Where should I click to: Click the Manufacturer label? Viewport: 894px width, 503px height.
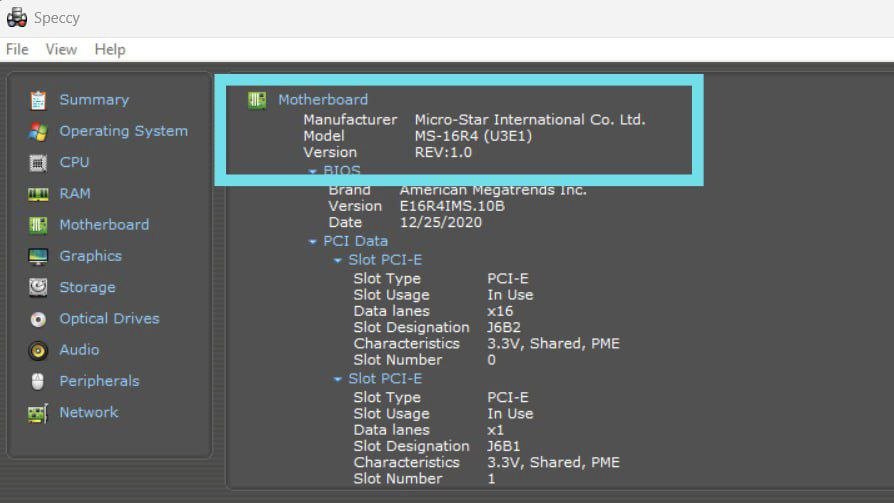(350, 120)
